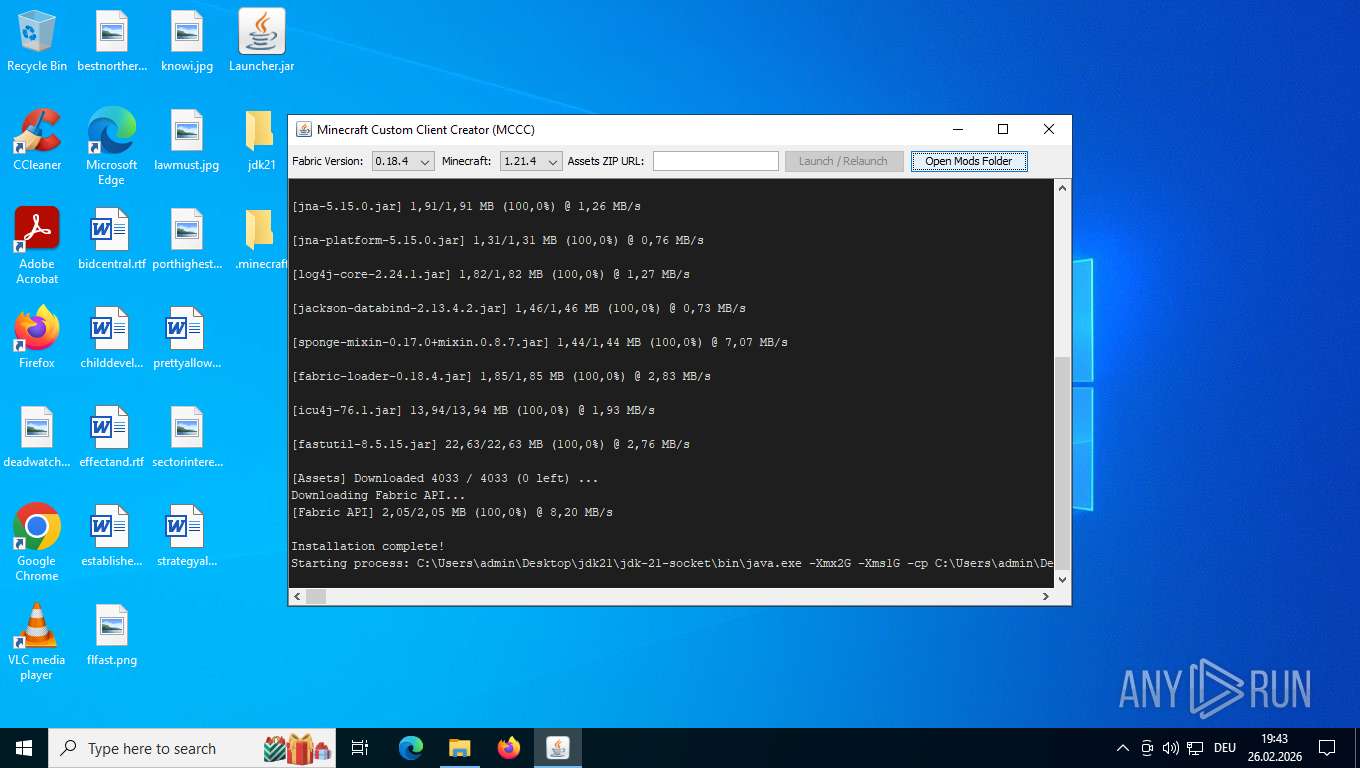Open the Recycle Bin desktop icon
This screenshot has height=768, width=1360.
pos(37,42)
